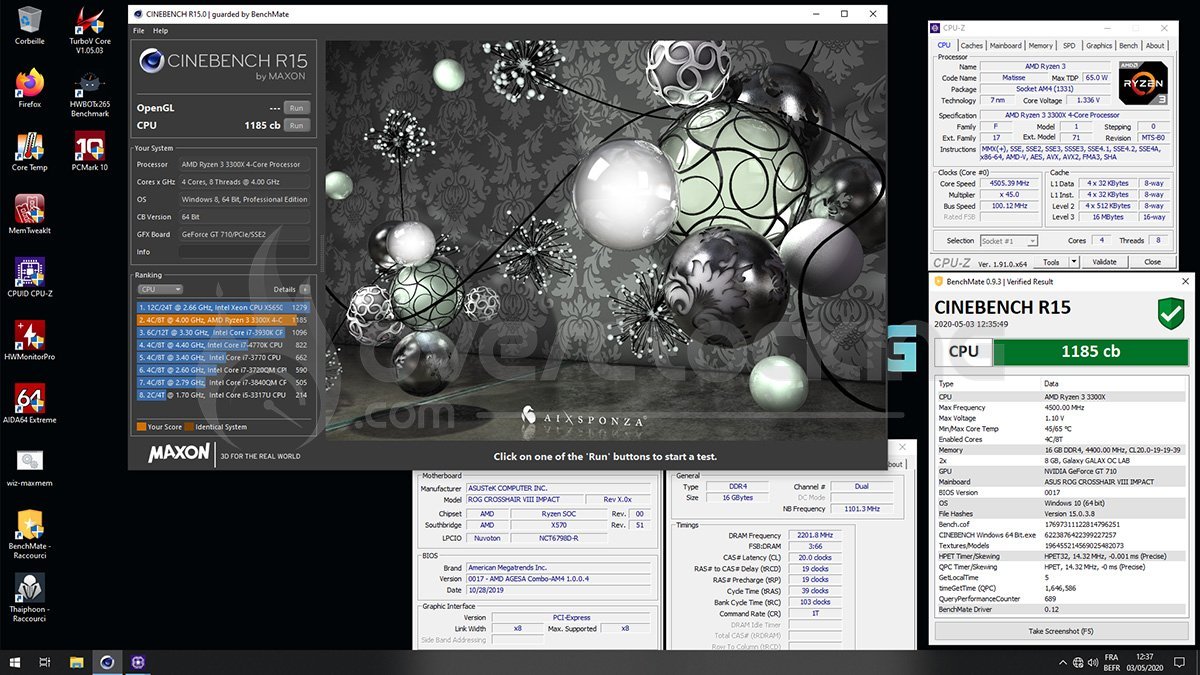Select ranking entry Intel Core i7-3720QM
Viewport: 1200px width, 675px height.
225,370
